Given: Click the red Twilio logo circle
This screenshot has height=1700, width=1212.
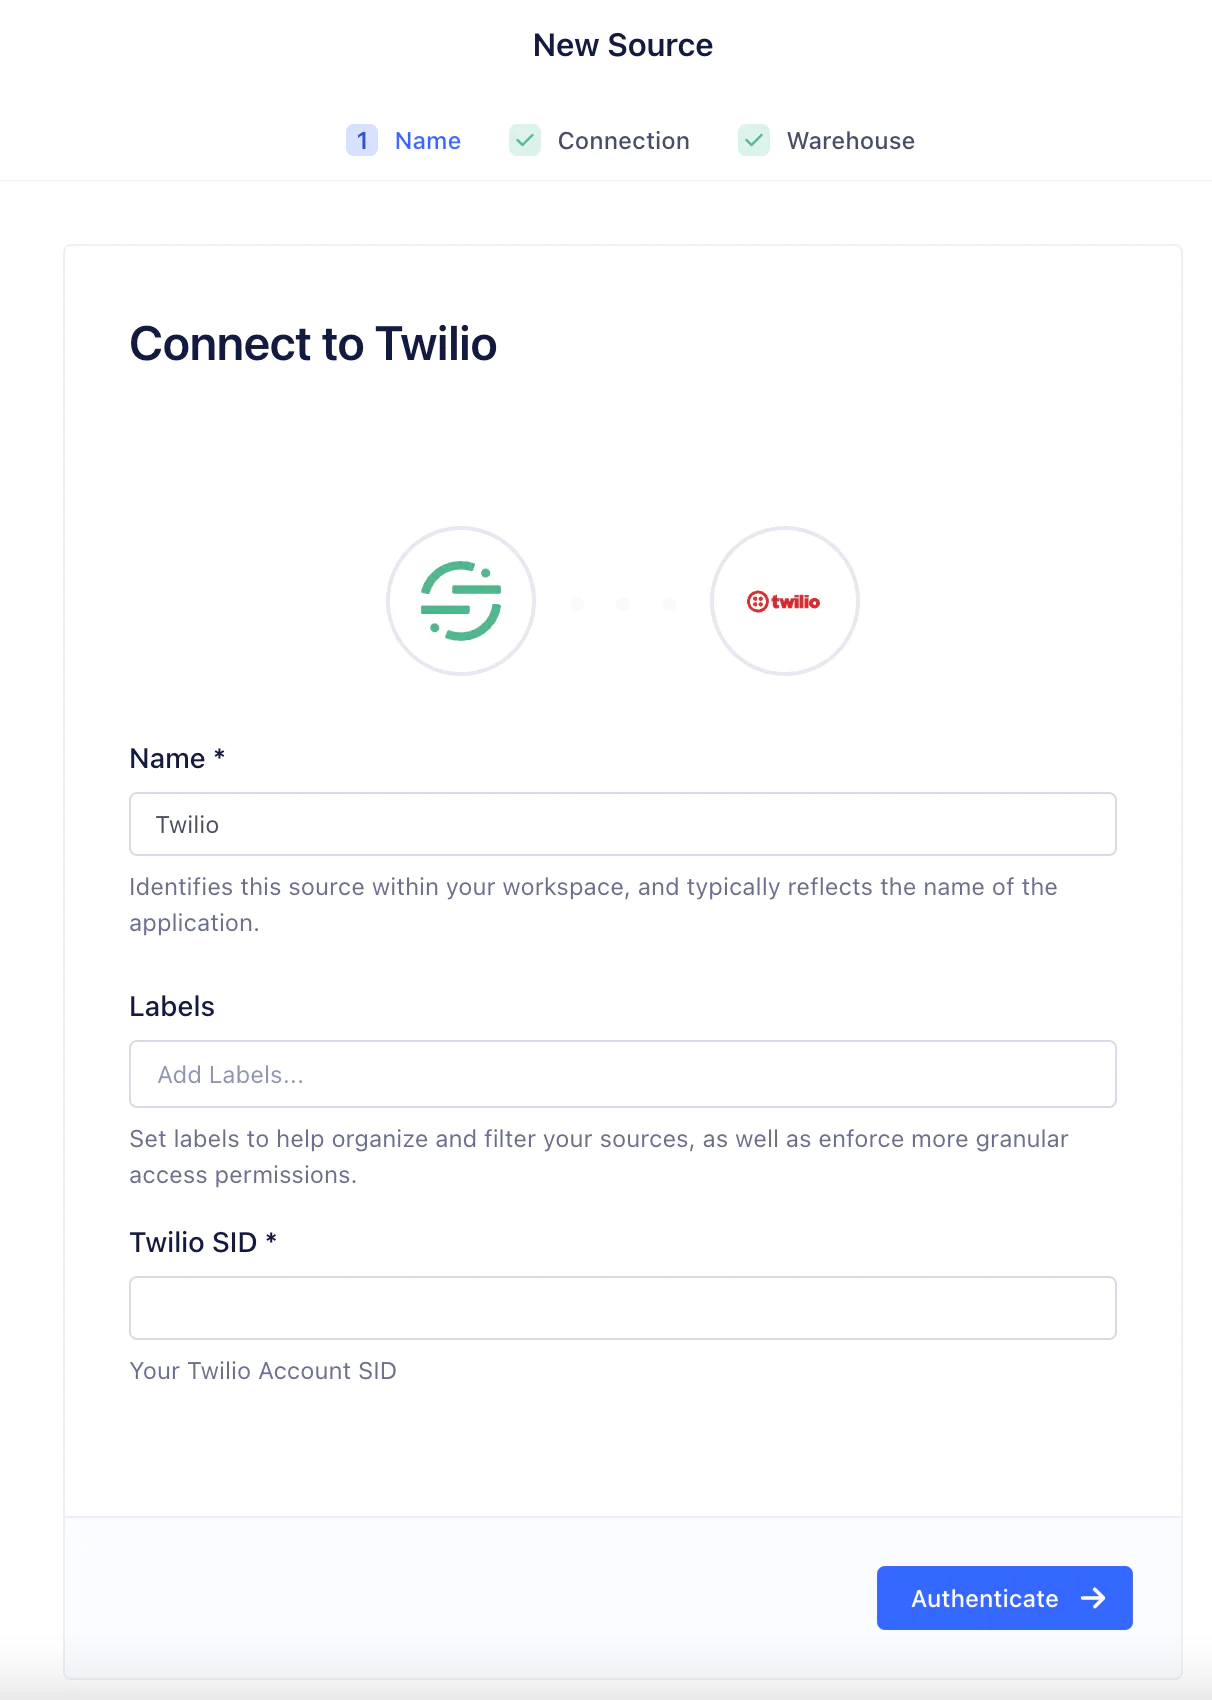Looking at the screenshot, I should pos(785,601).
